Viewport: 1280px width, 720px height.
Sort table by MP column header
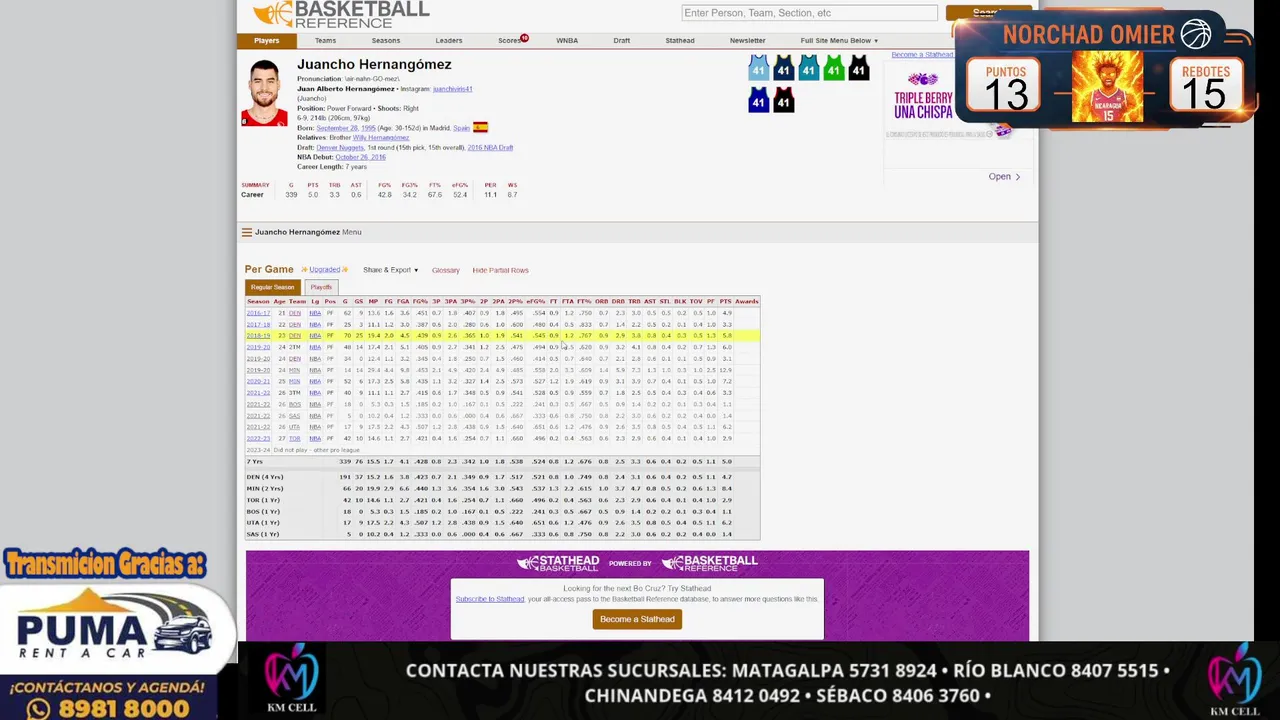coord(373,301)
